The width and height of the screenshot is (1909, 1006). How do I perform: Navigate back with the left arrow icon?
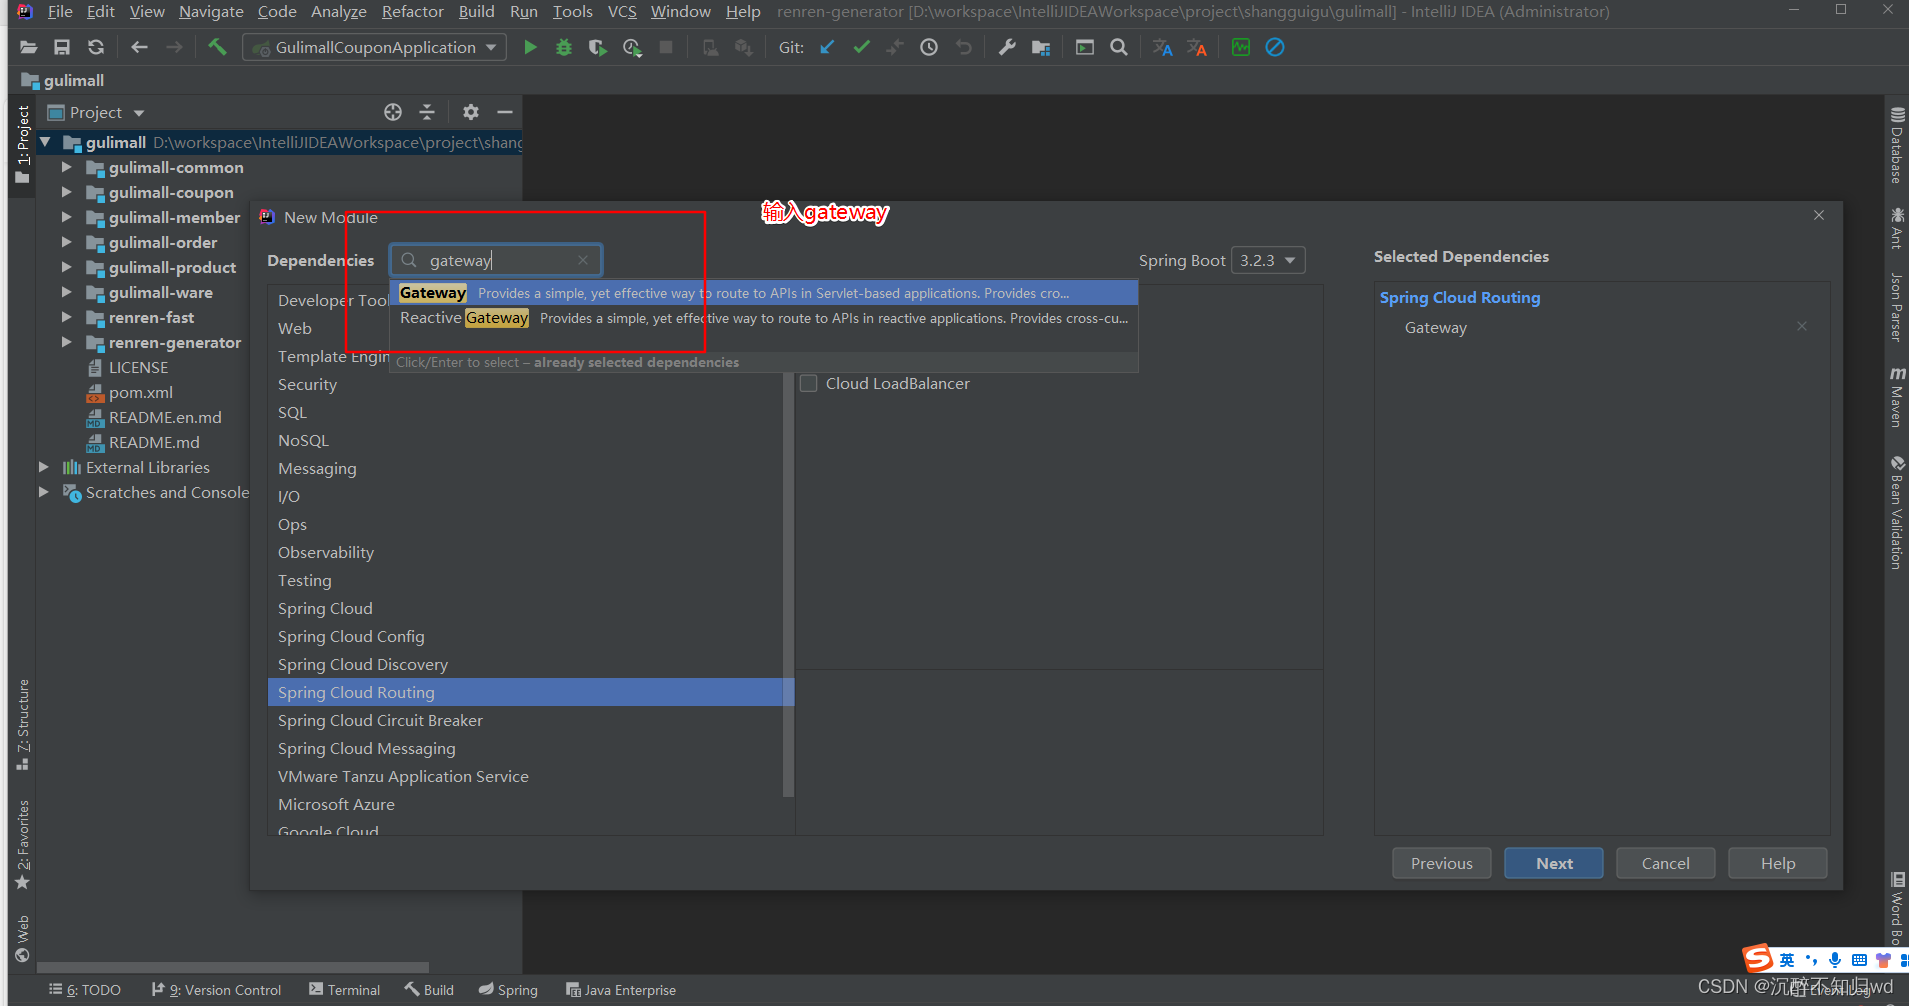tap(140, 47)
